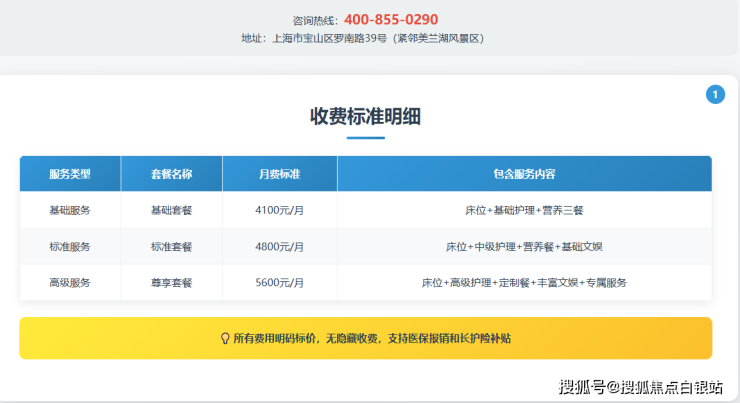This screenshot has height=403, width=740.
Task: Call the hotline number 400-855-0290
Action: click(390, 19)
